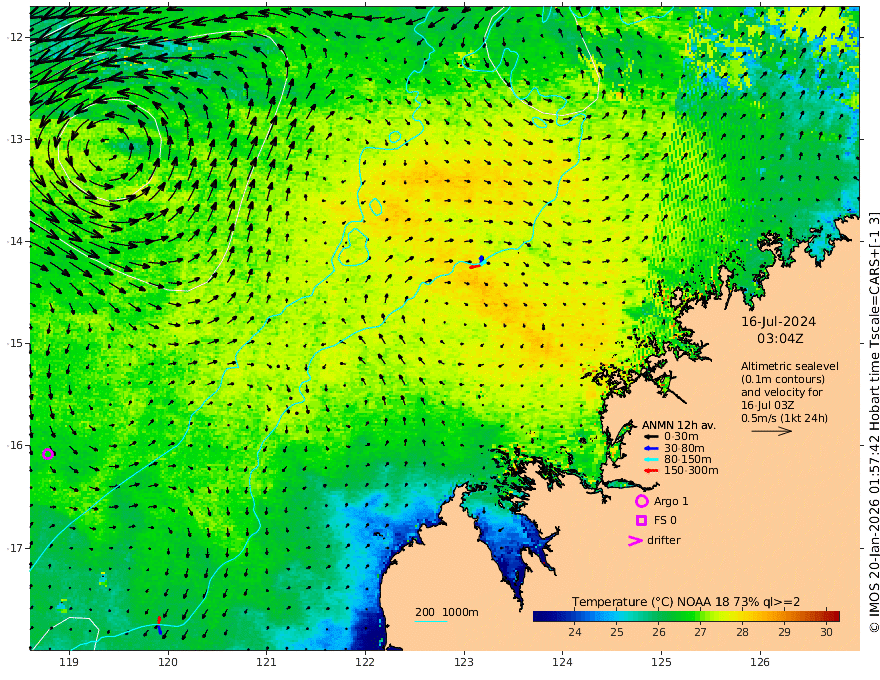The image size is (880, 680).
Task: Click the 'FS 0' legend label
Action: tap(665, 521)
